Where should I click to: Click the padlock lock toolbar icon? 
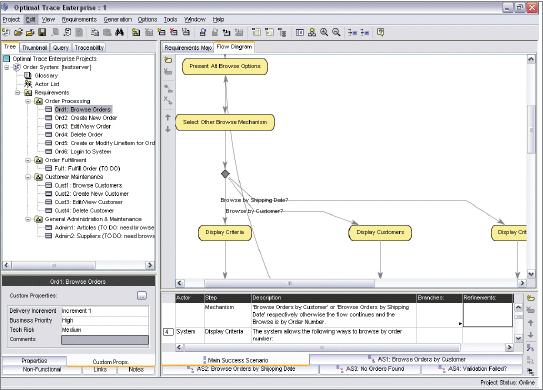[203, 33]
